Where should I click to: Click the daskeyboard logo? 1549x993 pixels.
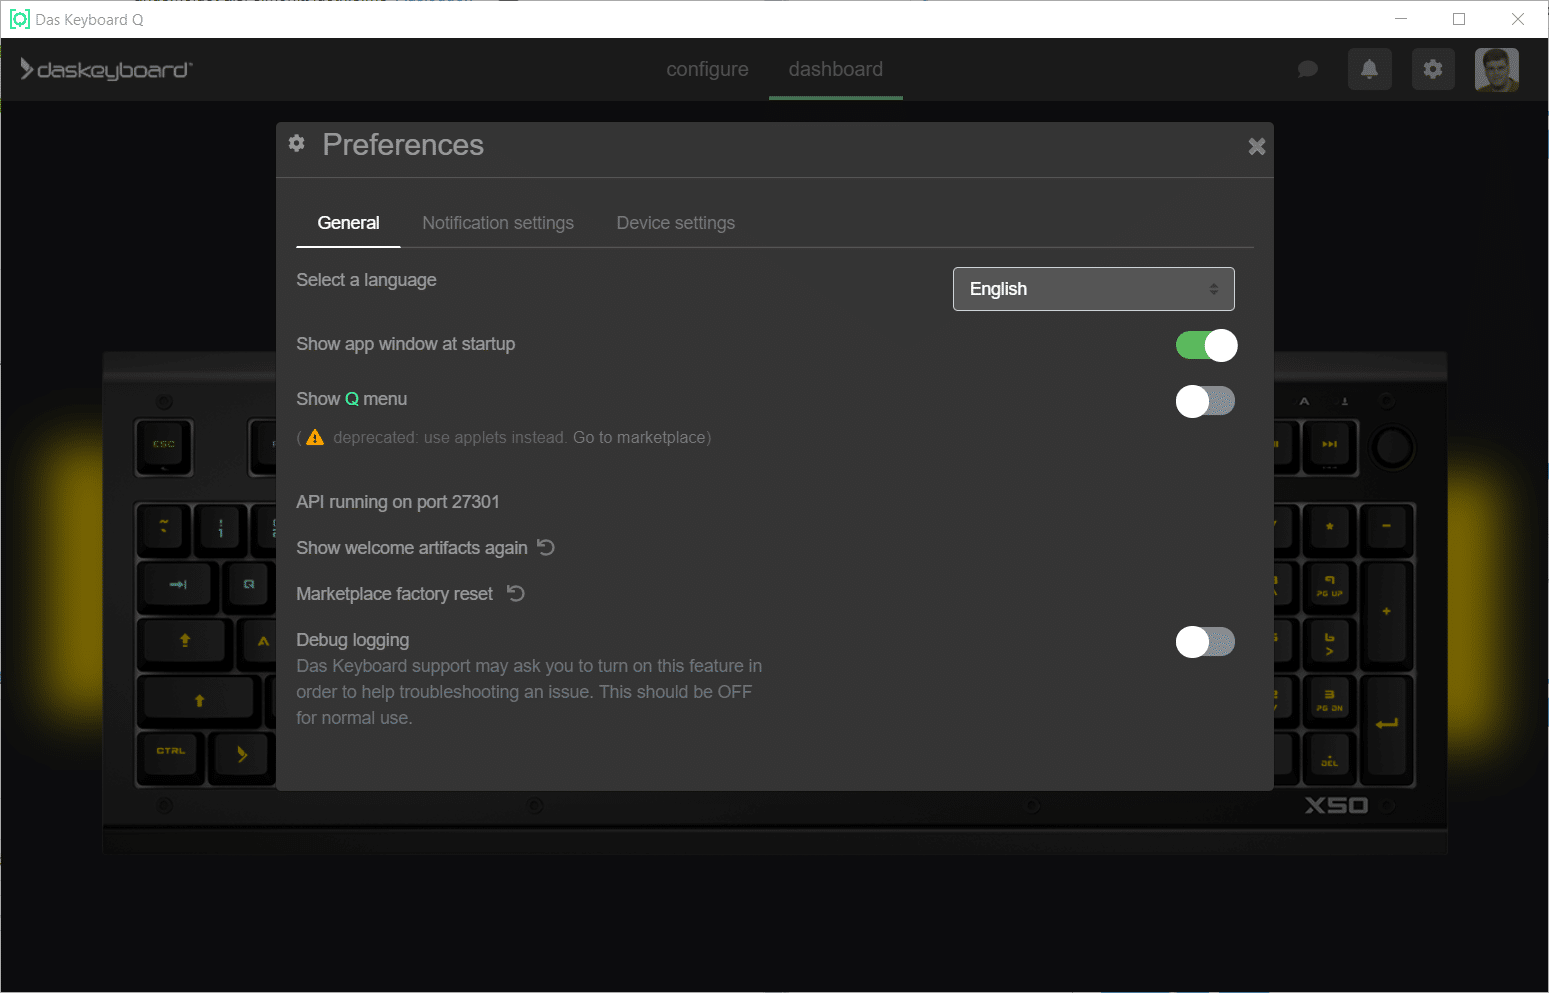pyautogui.click(x=106, y=69)
